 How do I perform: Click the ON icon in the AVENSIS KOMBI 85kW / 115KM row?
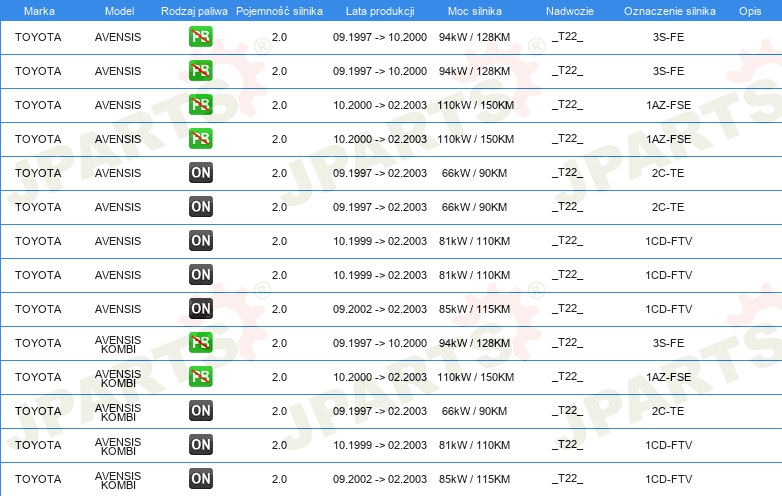tap(201, 479)
